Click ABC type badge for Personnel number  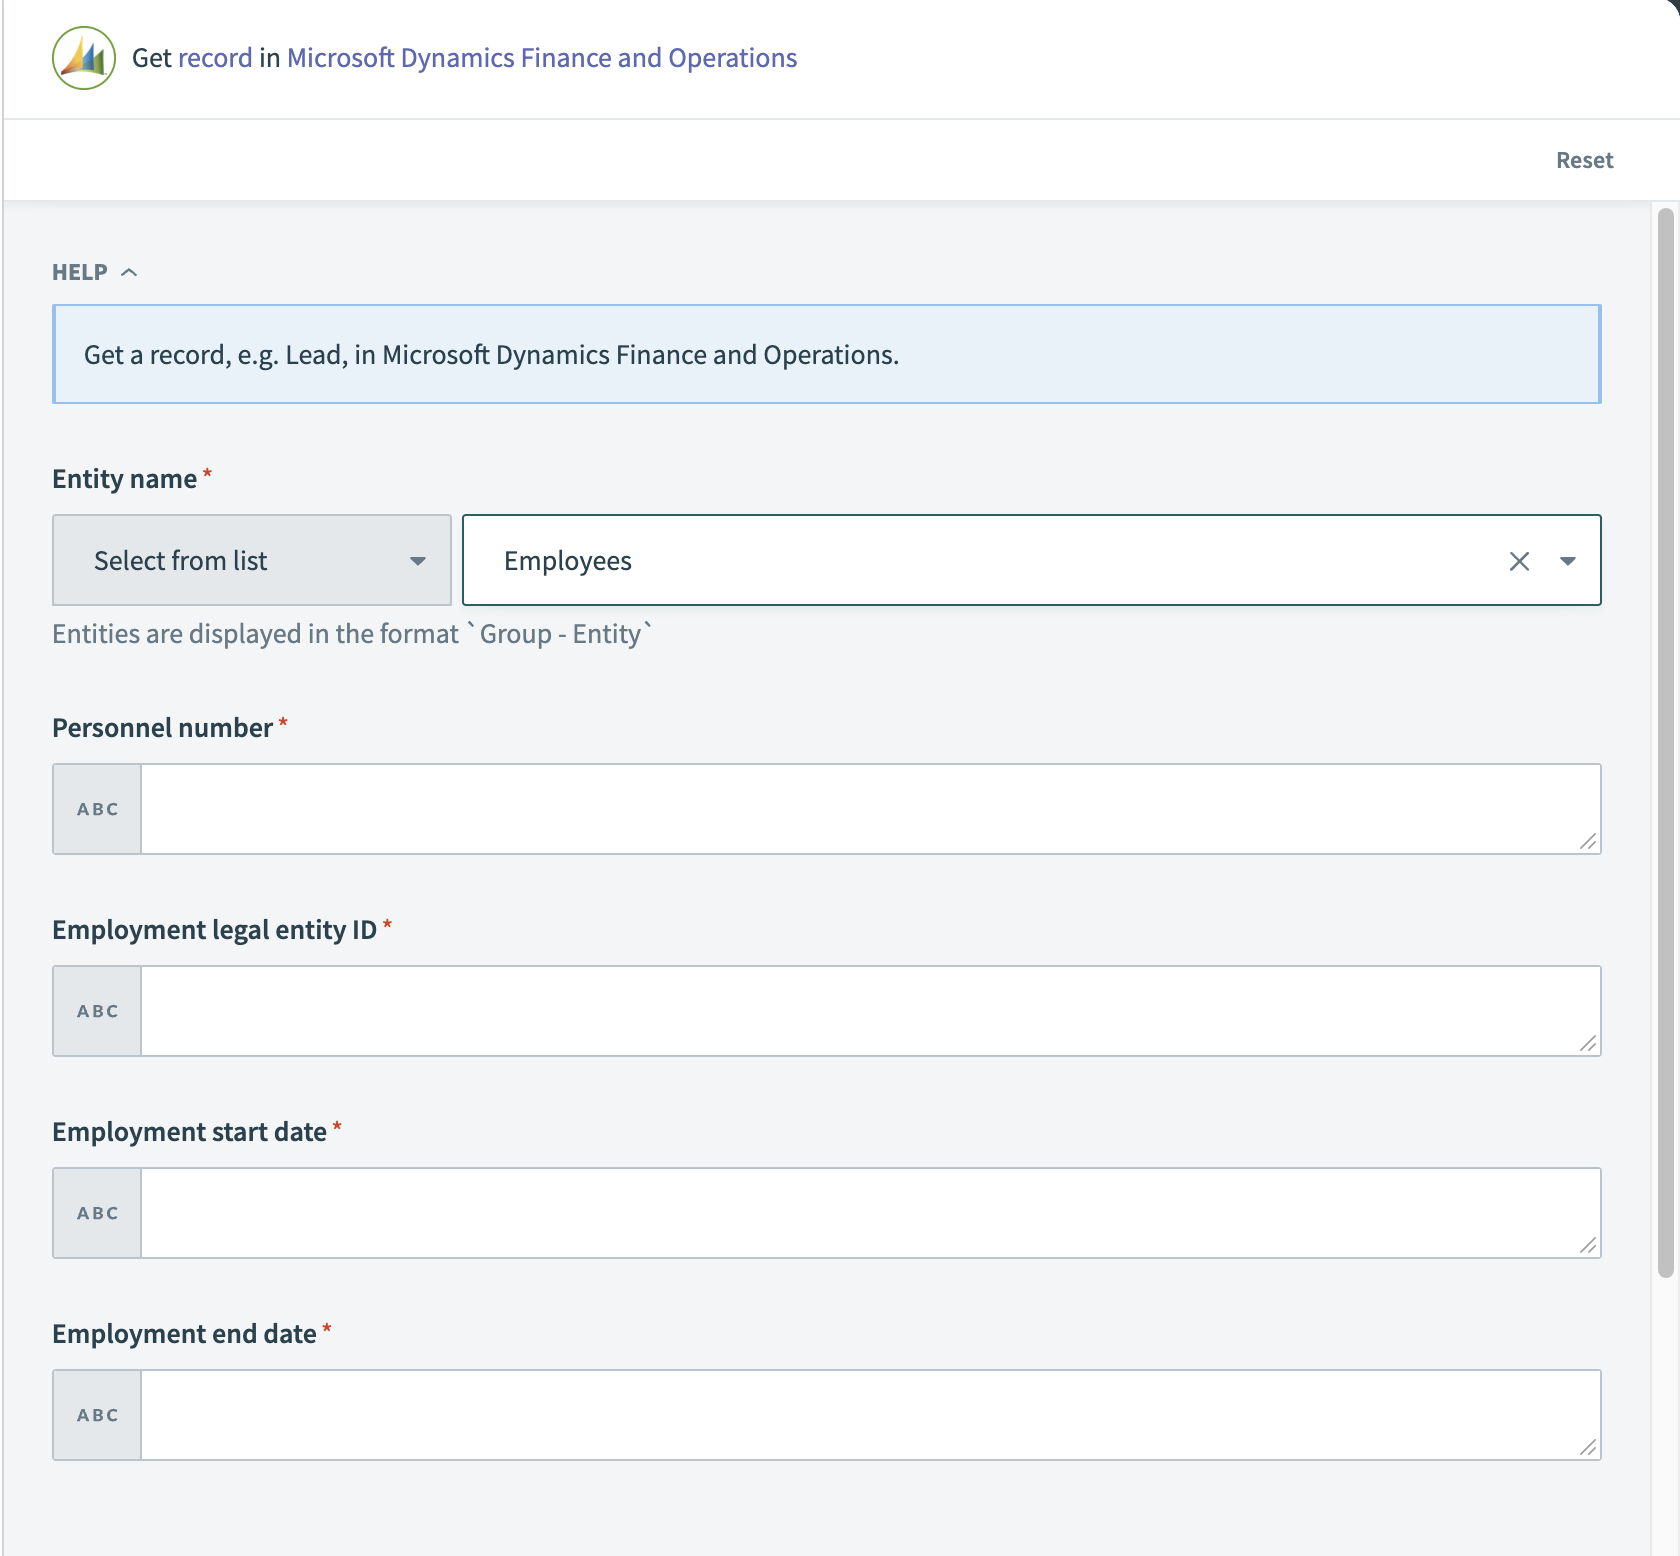tap(98, 809)
